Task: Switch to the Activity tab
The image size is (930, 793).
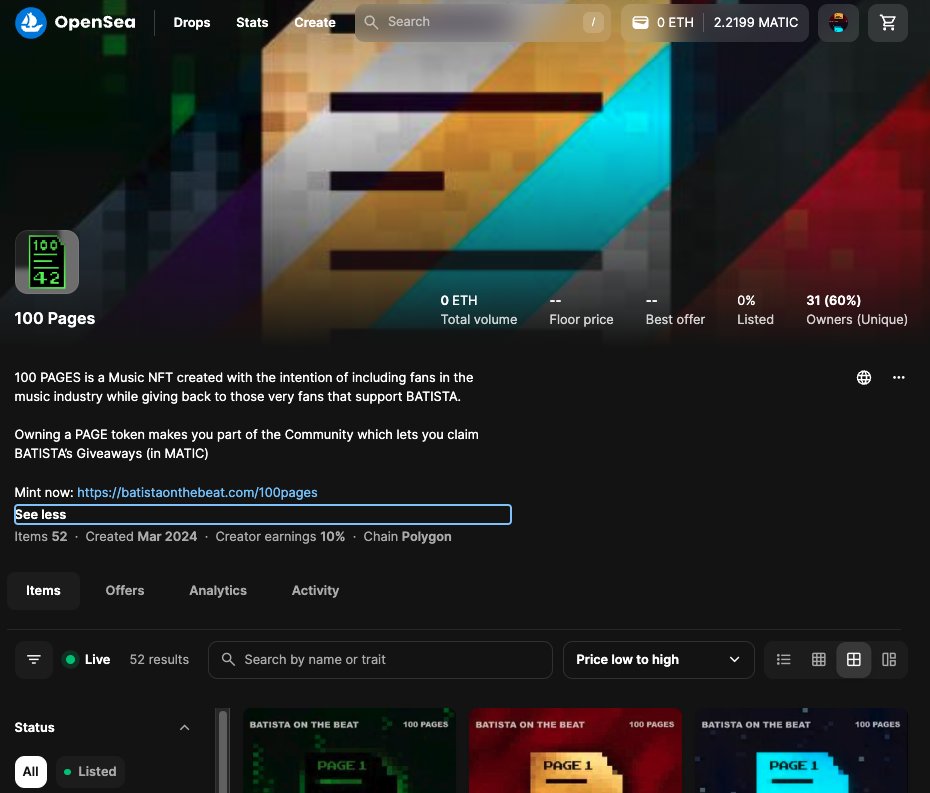Action: click(x=315, y=591)
